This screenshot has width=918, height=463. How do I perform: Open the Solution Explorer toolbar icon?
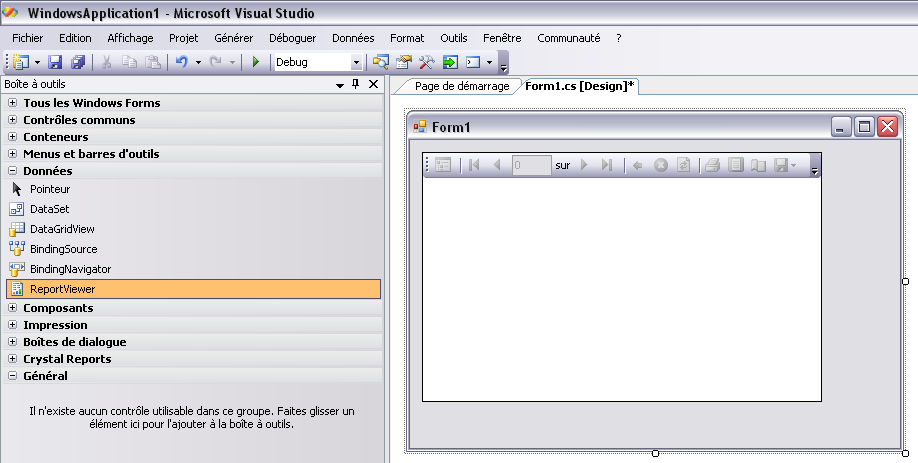pyautogui.click(x=381, y=62)
